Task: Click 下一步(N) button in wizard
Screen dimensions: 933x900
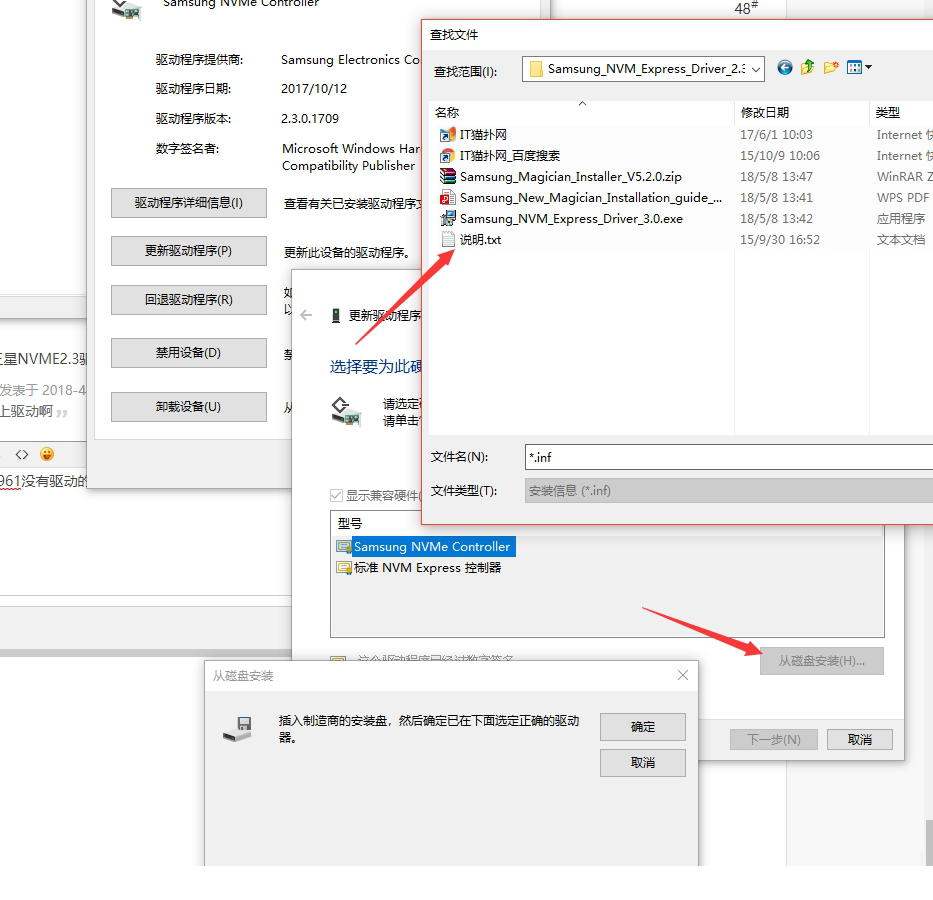Action: (x=774, y=739)
